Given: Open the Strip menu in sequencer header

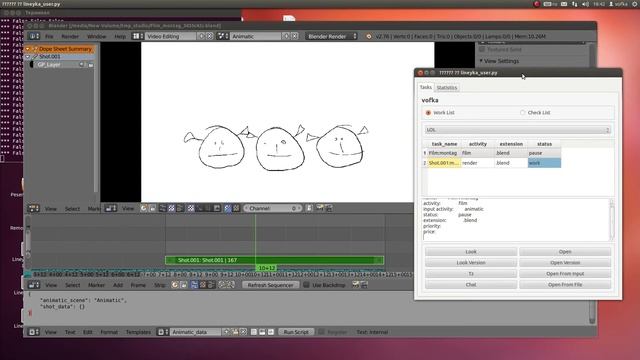Looking at the screenshot, I should [x=160, y=285].
